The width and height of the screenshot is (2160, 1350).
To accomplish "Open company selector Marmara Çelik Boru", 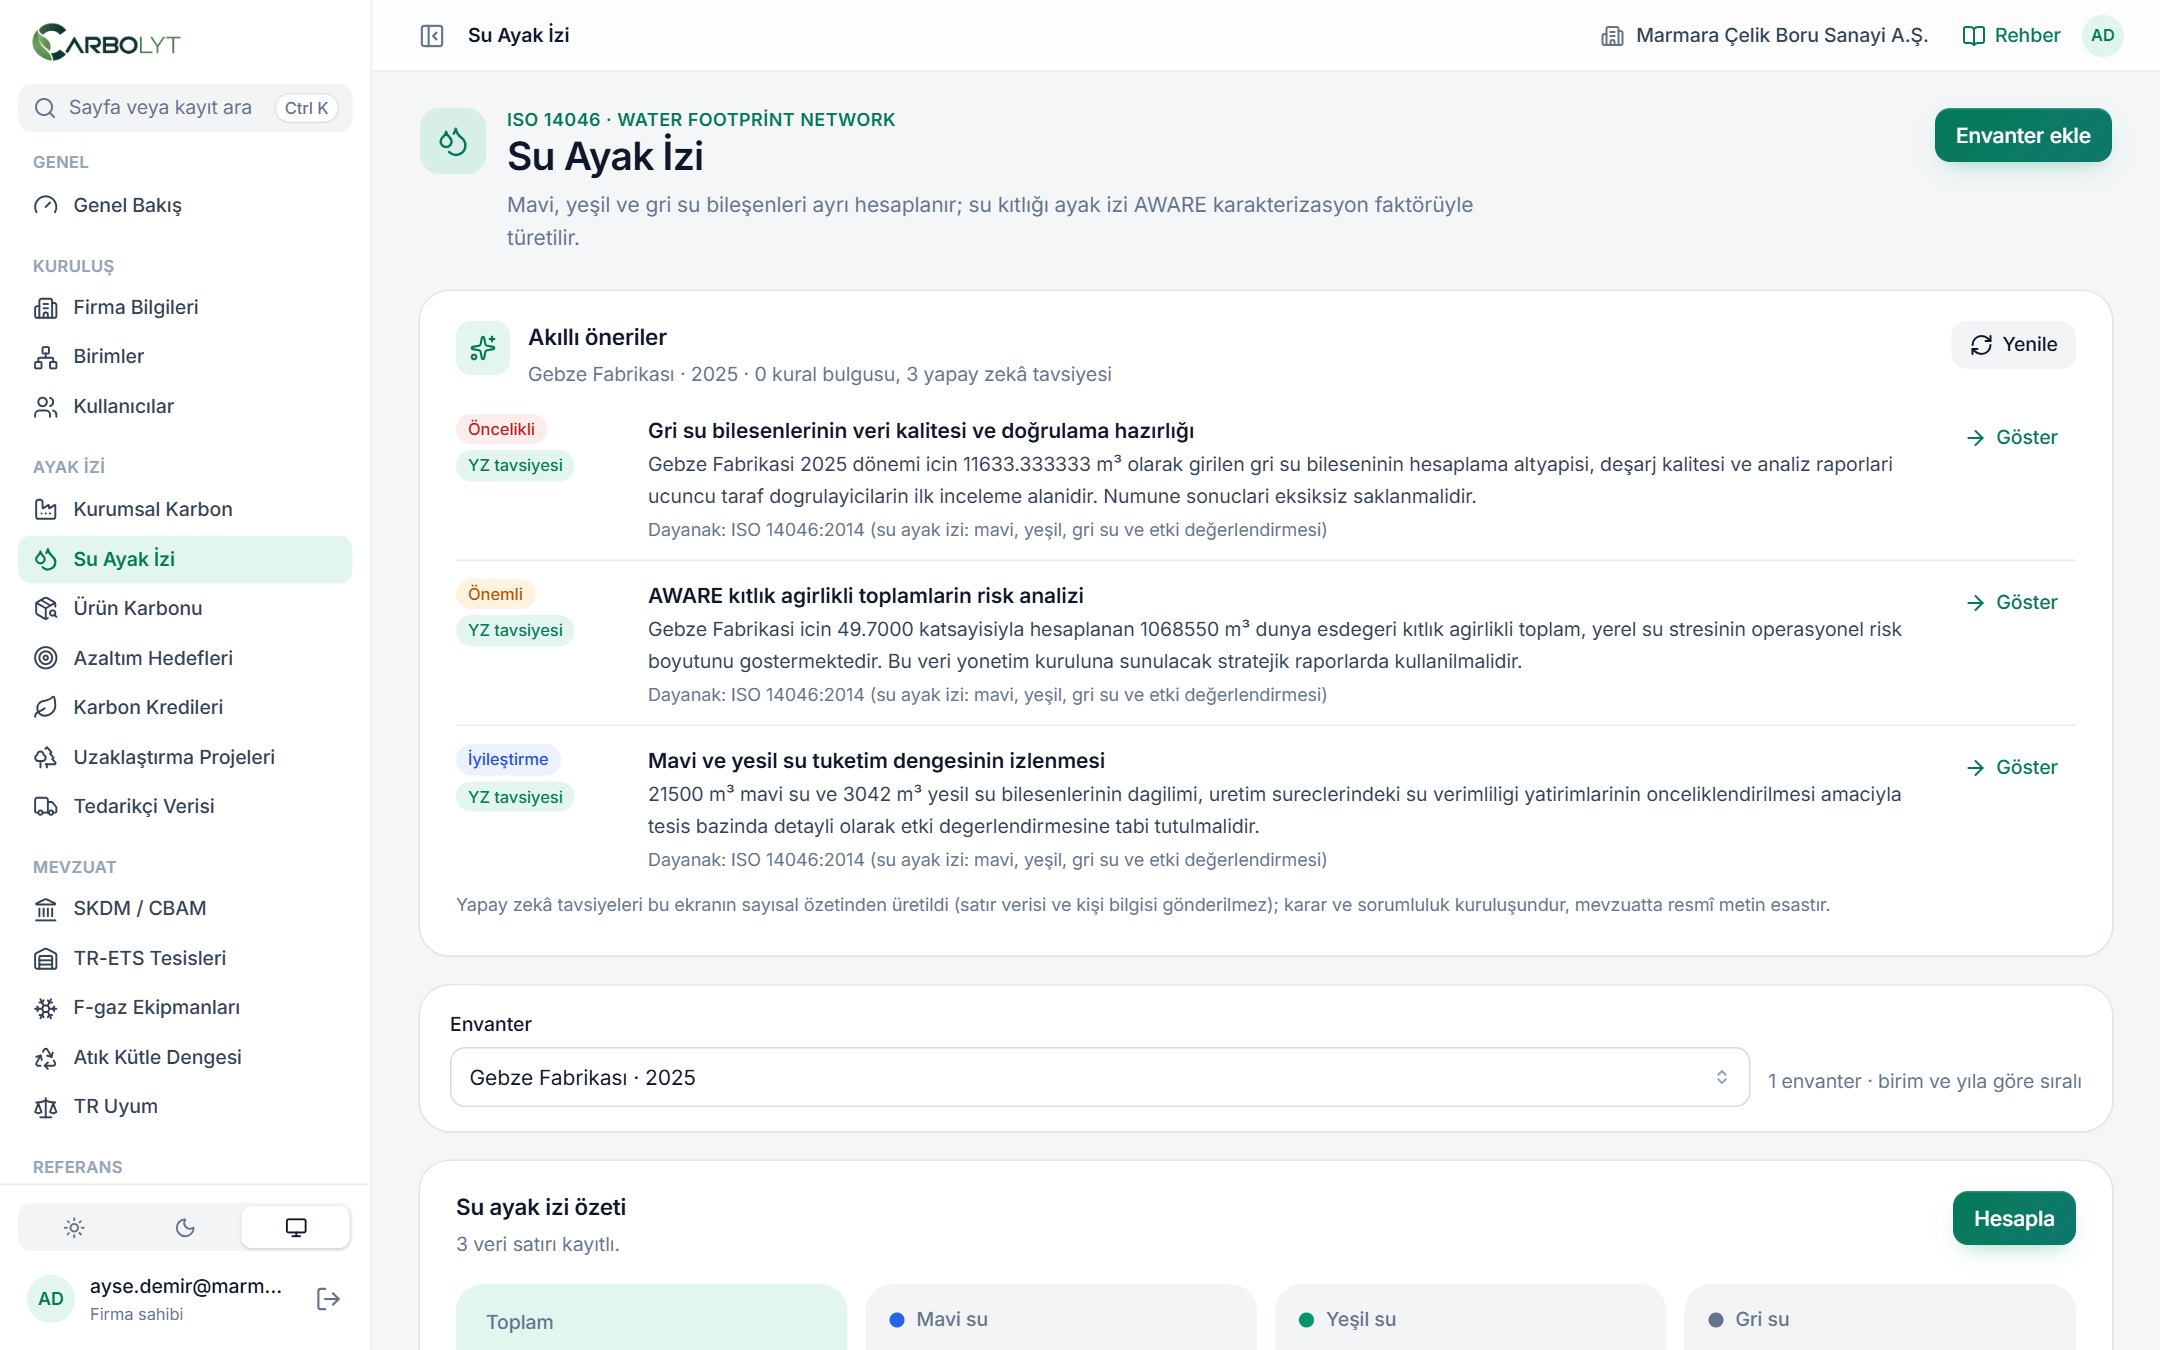I will coord(1764,36).
